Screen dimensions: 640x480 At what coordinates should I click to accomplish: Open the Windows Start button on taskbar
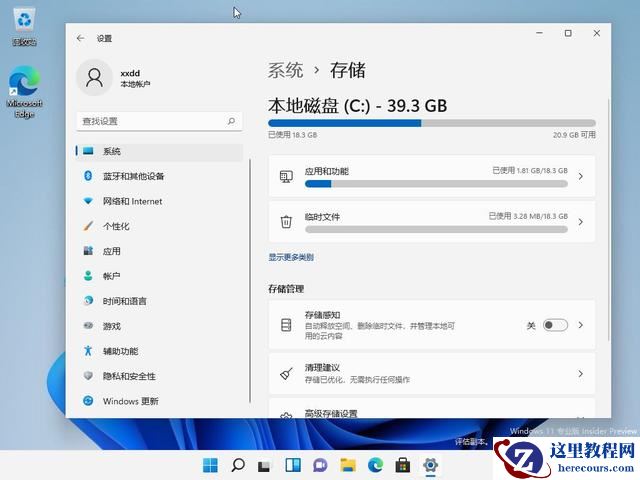click(x=211, y=465)
